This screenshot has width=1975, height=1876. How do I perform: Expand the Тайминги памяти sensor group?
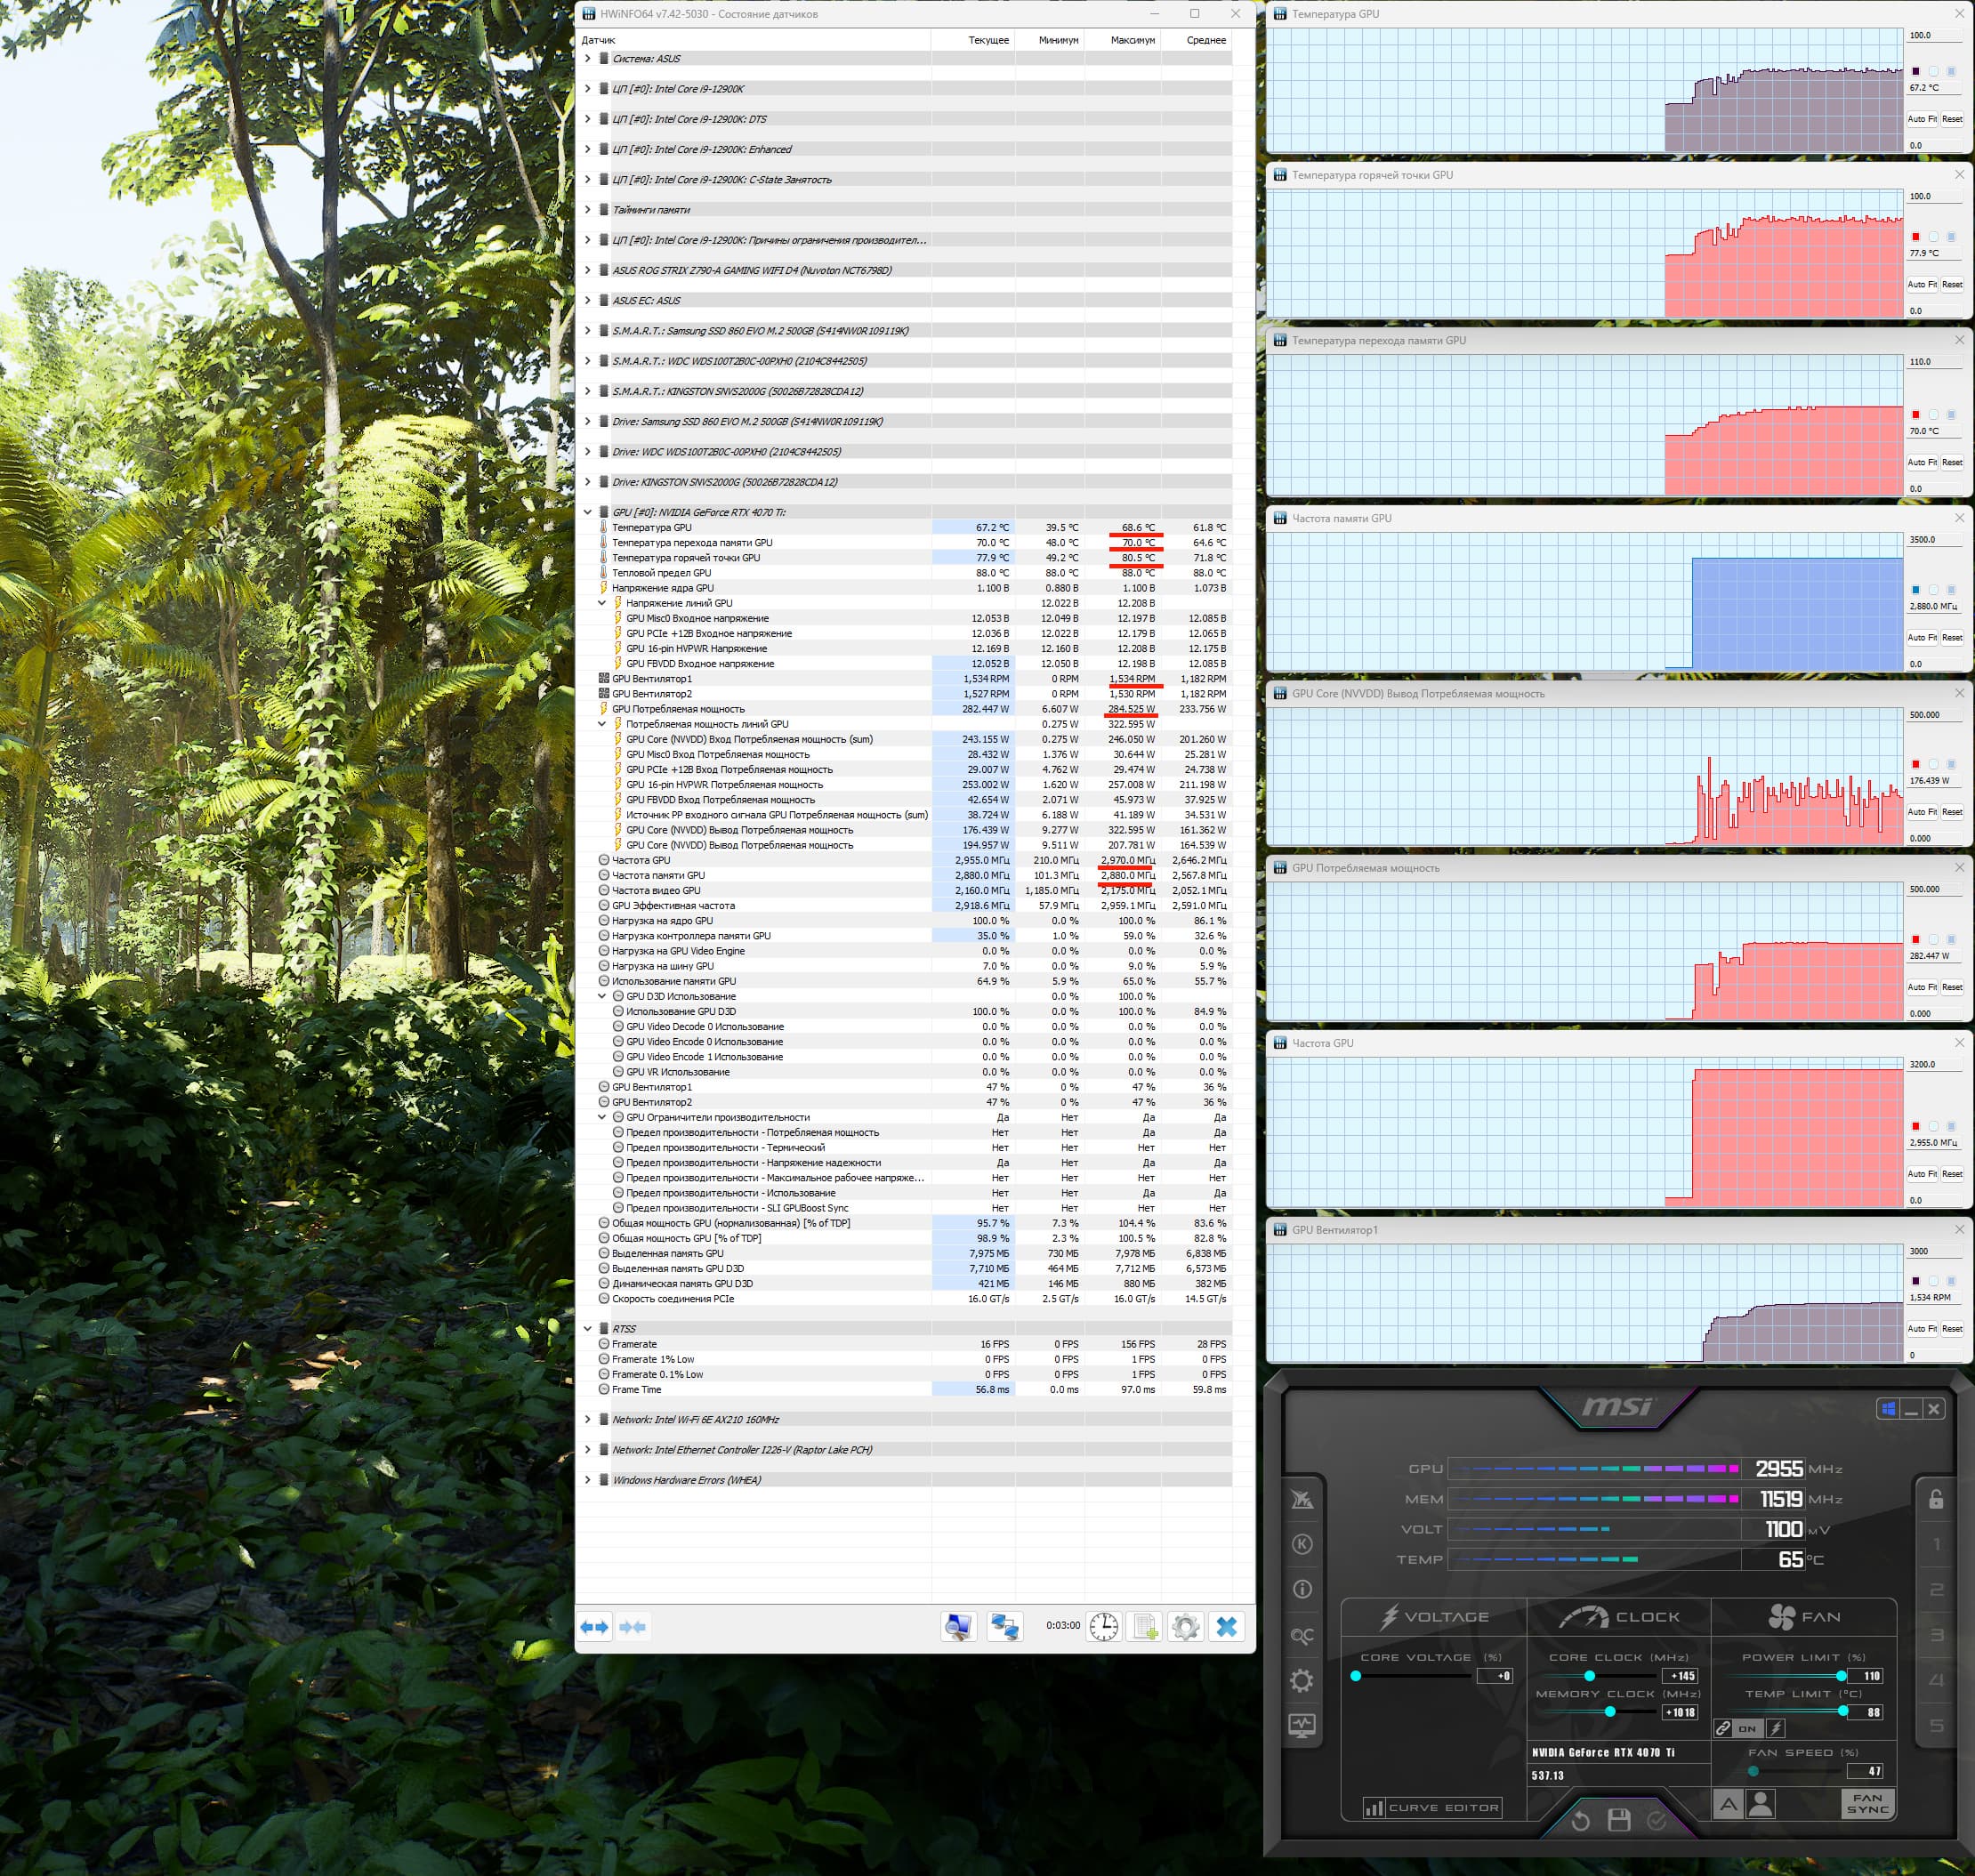coord(588,210)
